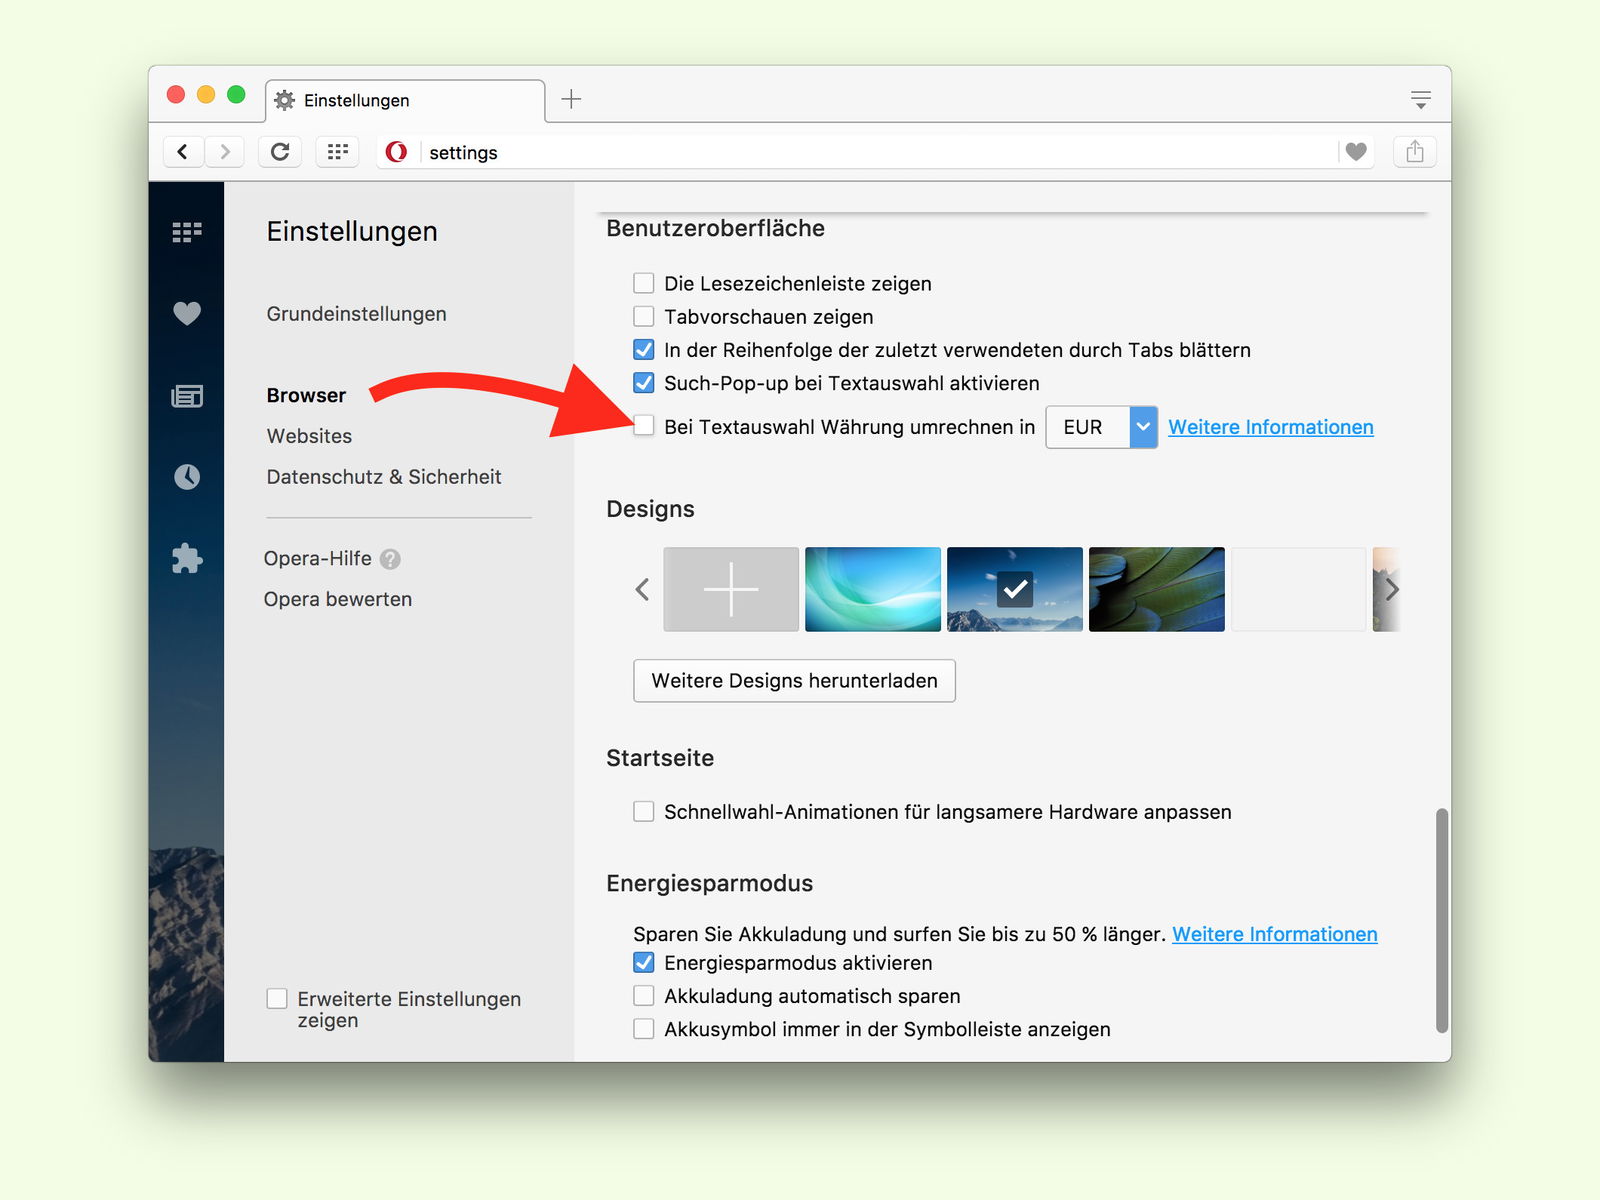Open the News icon in sidebar
1600x1200 pixels.
pyautogui.click(x=187, y=396)
